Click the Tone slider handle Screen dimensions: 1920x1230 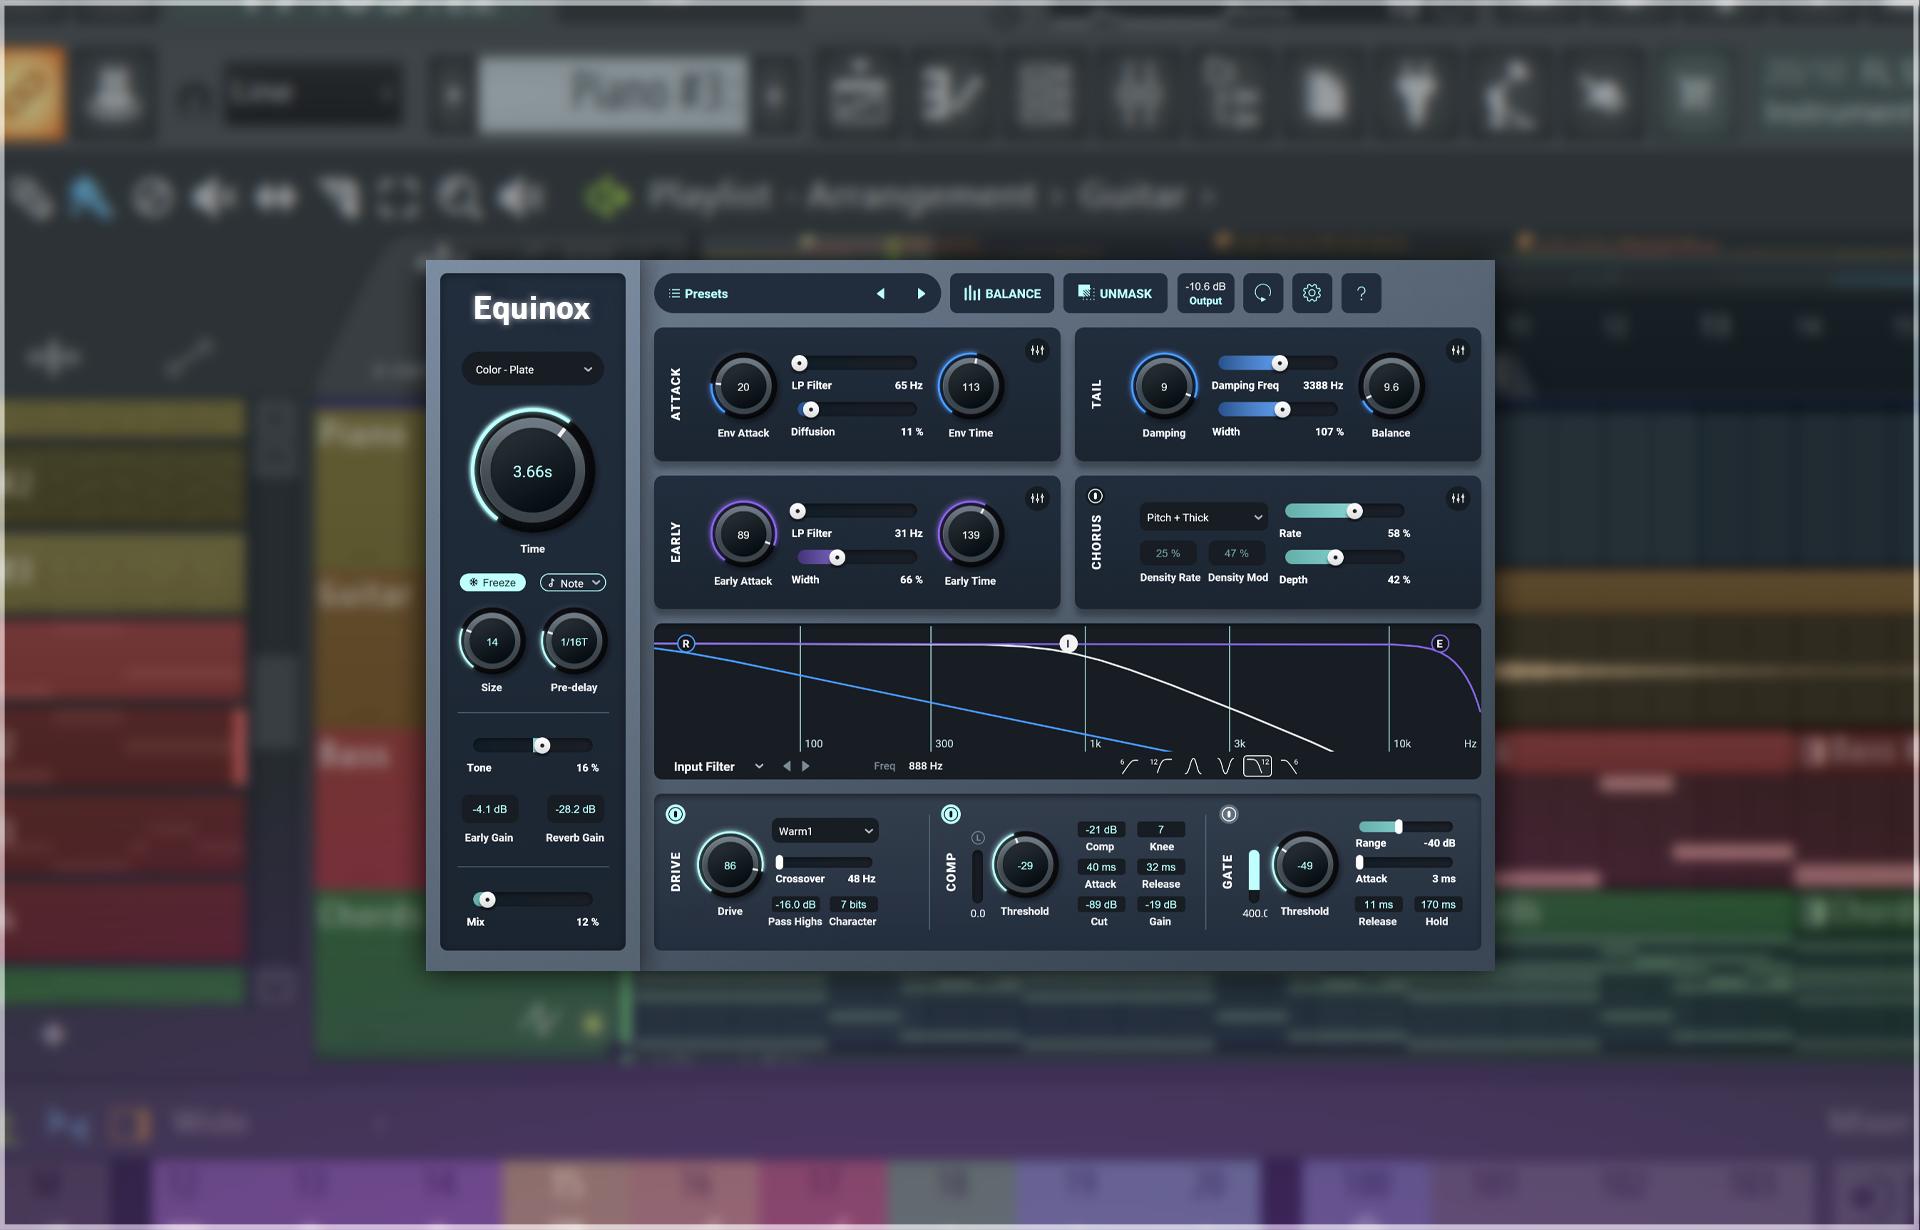coord(541,745)
